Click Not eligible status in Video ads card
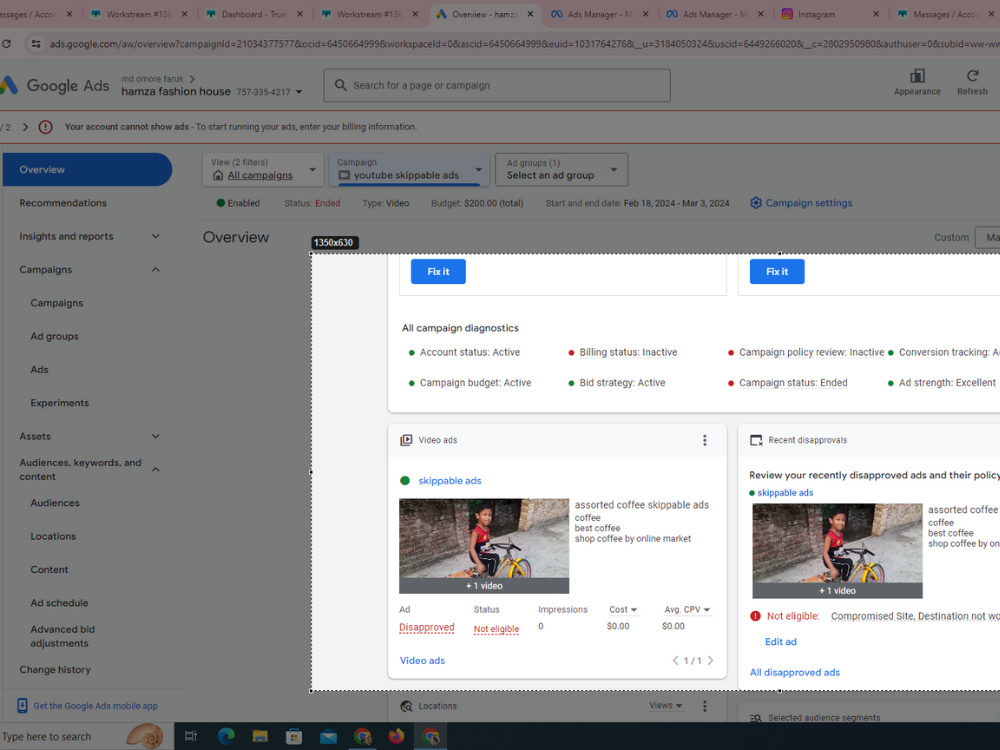The height and width of the screenshot is (750, 1000). [x=496, y=629]
